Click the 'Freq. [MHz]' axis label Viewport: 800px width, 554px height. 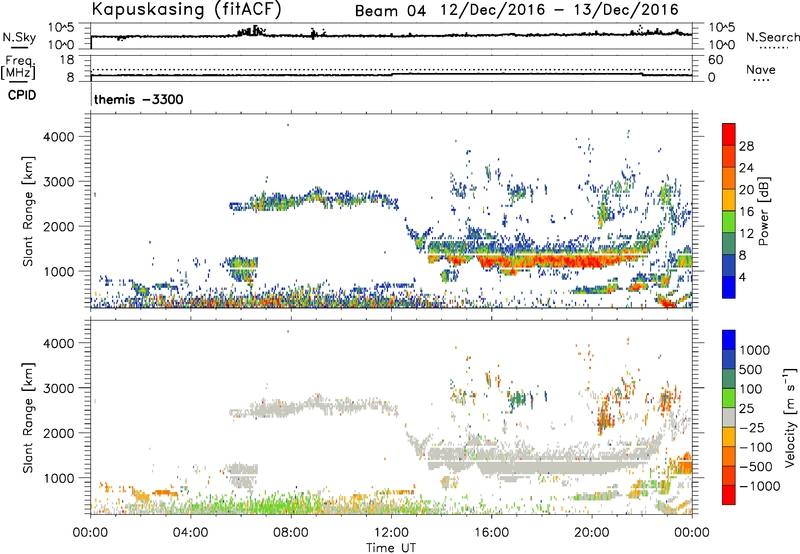coord(18,68)
